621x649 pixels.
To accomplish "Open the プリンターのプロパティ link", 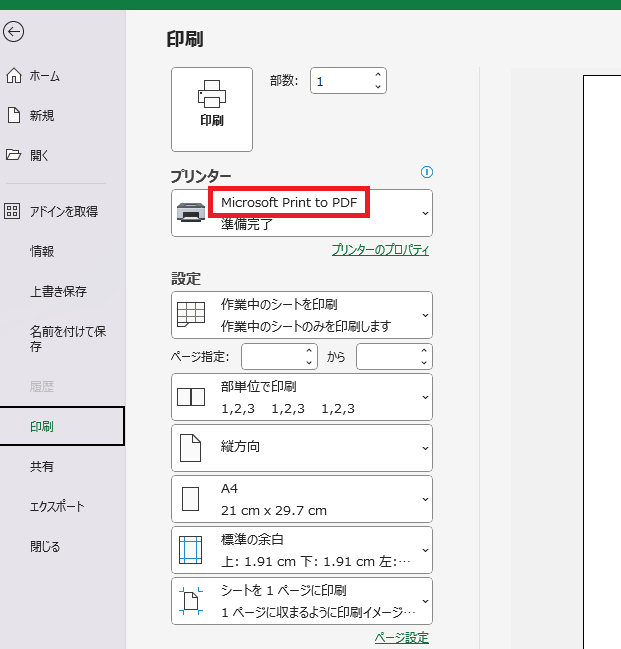I will pyautogui.click(x=380, y=250).
